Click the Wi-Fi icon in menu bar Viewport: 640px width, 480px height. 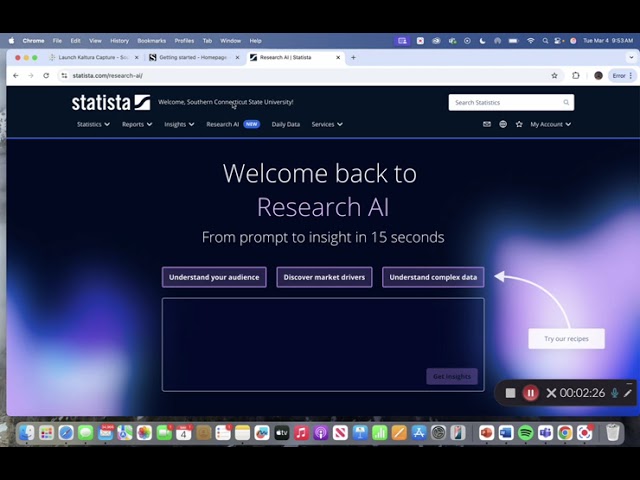coord(531,41)
